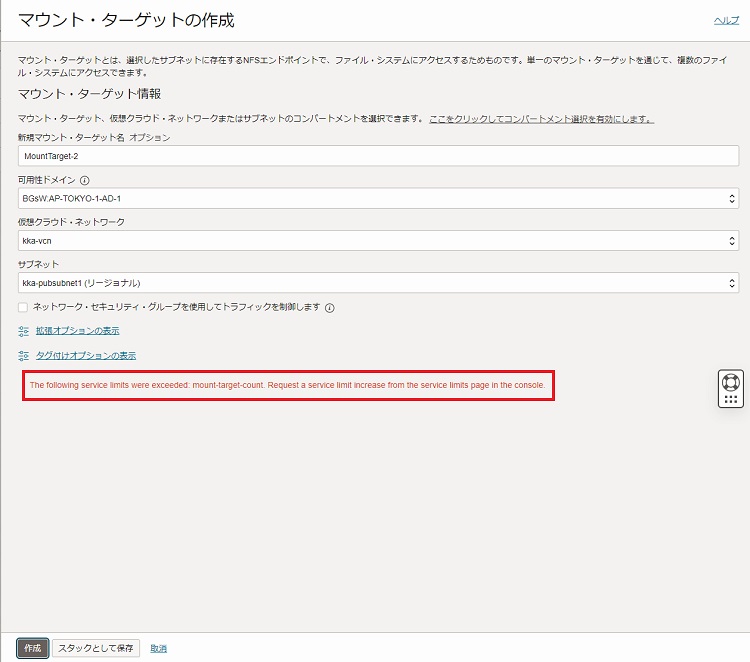Open the availability domain dropdown AP-TOKYO-1-AD-1
The height and width of the screenshot is (662, 750).
tap(378, 199)
